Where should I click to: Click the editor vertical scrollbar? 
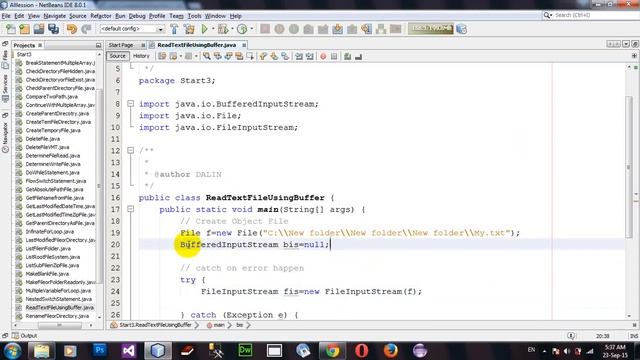pyautogui.click(x=629, y=167)
